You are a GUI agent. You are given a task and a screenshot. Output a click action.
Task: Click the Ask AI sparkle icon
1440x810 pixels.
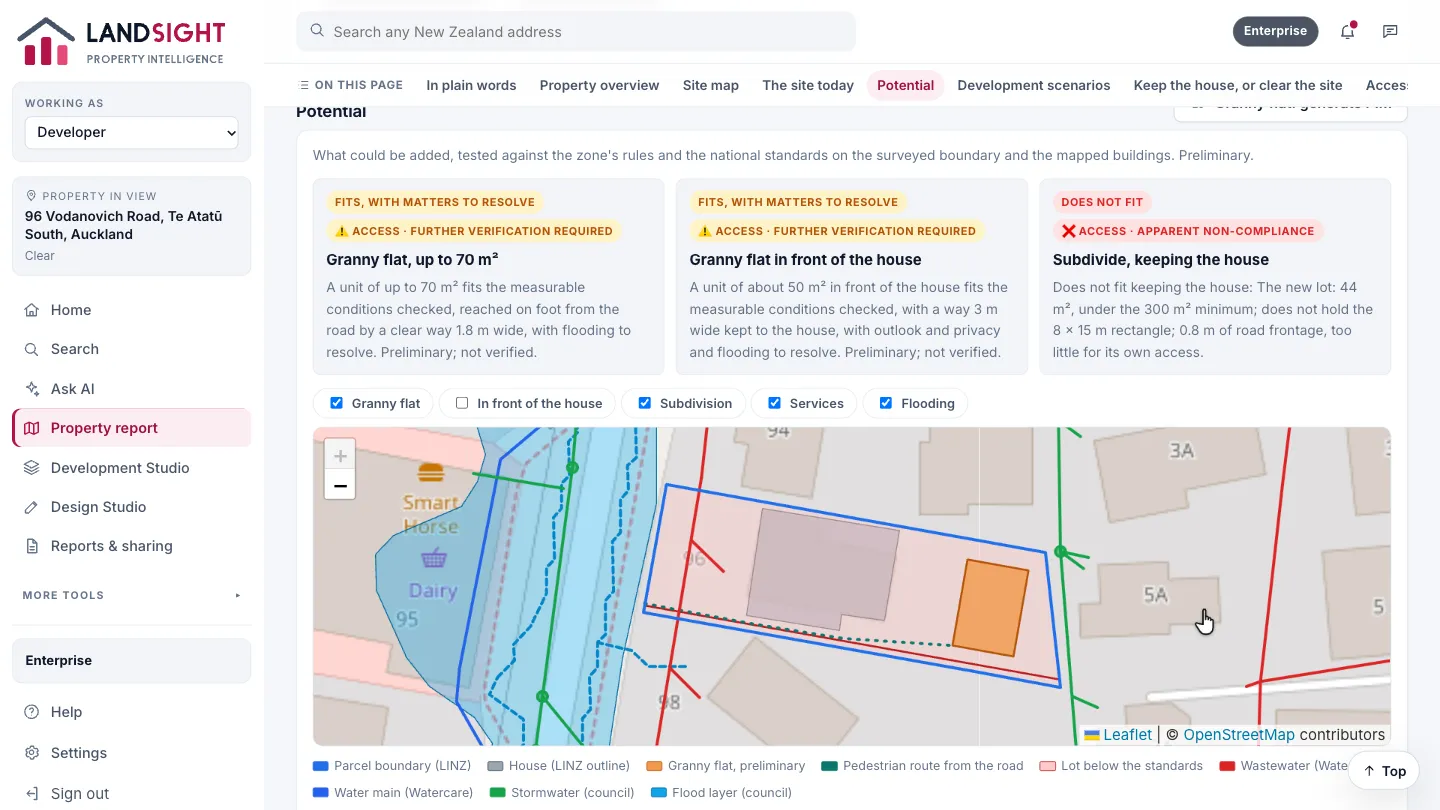click(32, 389)
